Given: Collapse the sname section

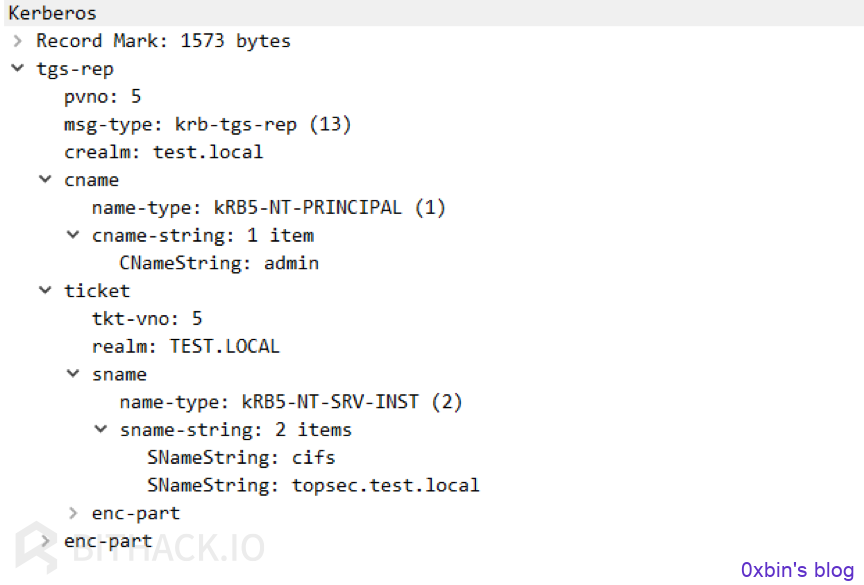Looking at the screenshot, I should pos(73,374).
